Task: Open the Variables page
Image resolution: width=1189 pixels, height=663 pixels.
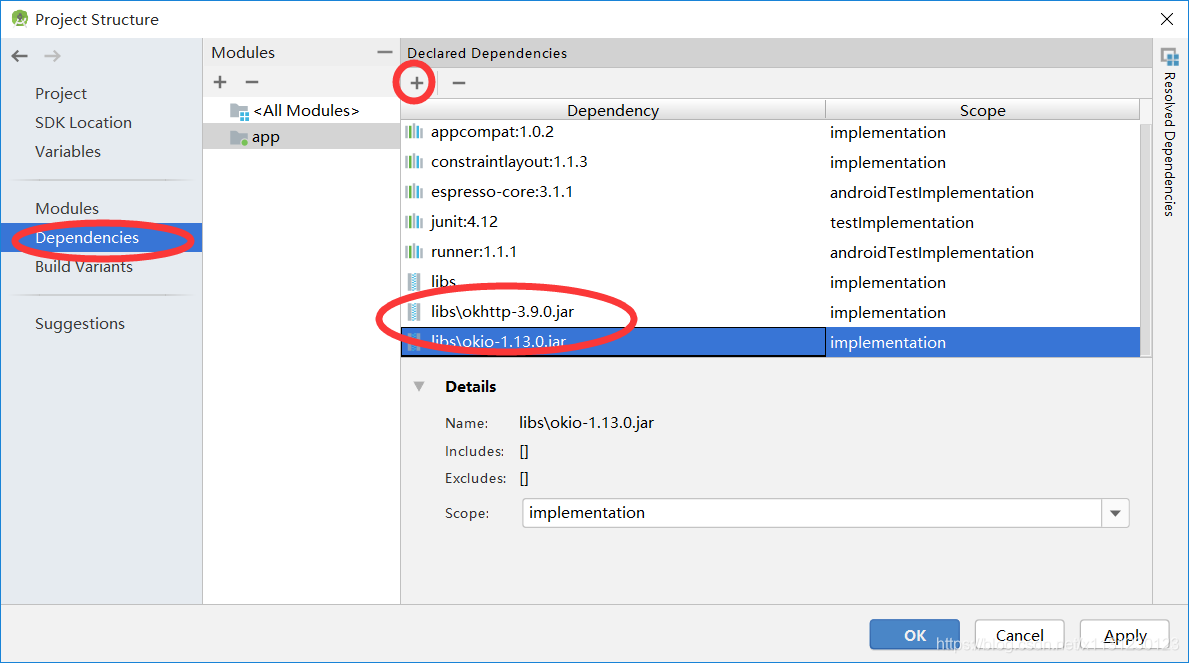Action: pyautogui.click(x=67, y=151)
